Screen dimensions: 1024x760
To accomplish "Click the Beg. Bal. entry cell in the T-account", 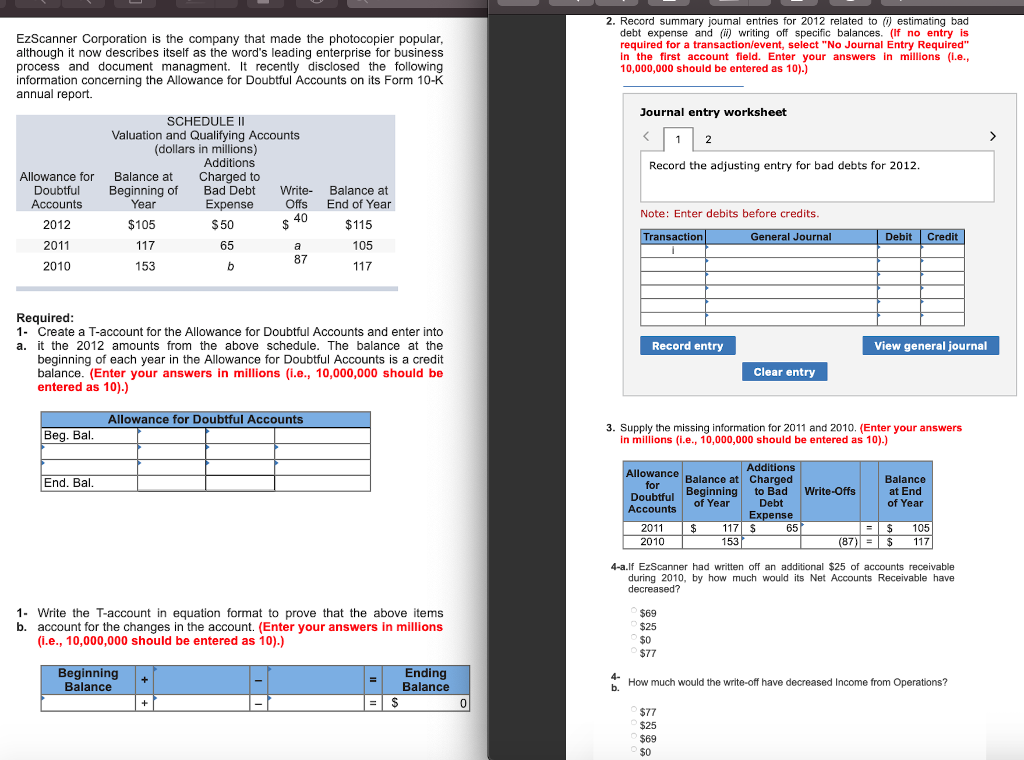I will click(170, 436).
